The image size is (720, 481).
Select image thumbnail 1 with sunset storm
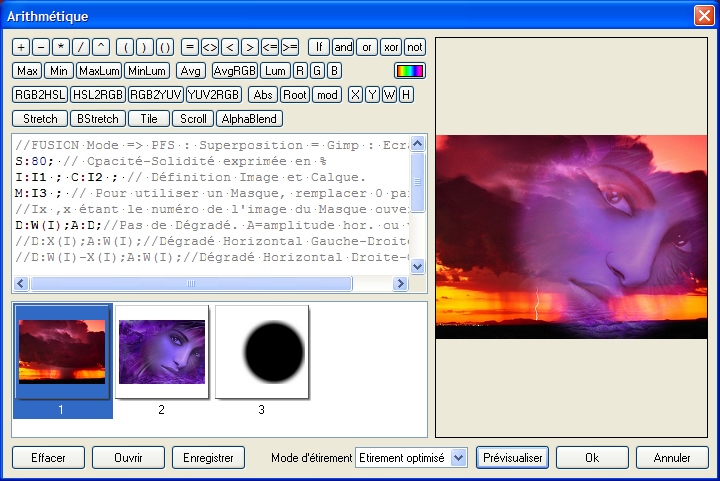[62, 361]
